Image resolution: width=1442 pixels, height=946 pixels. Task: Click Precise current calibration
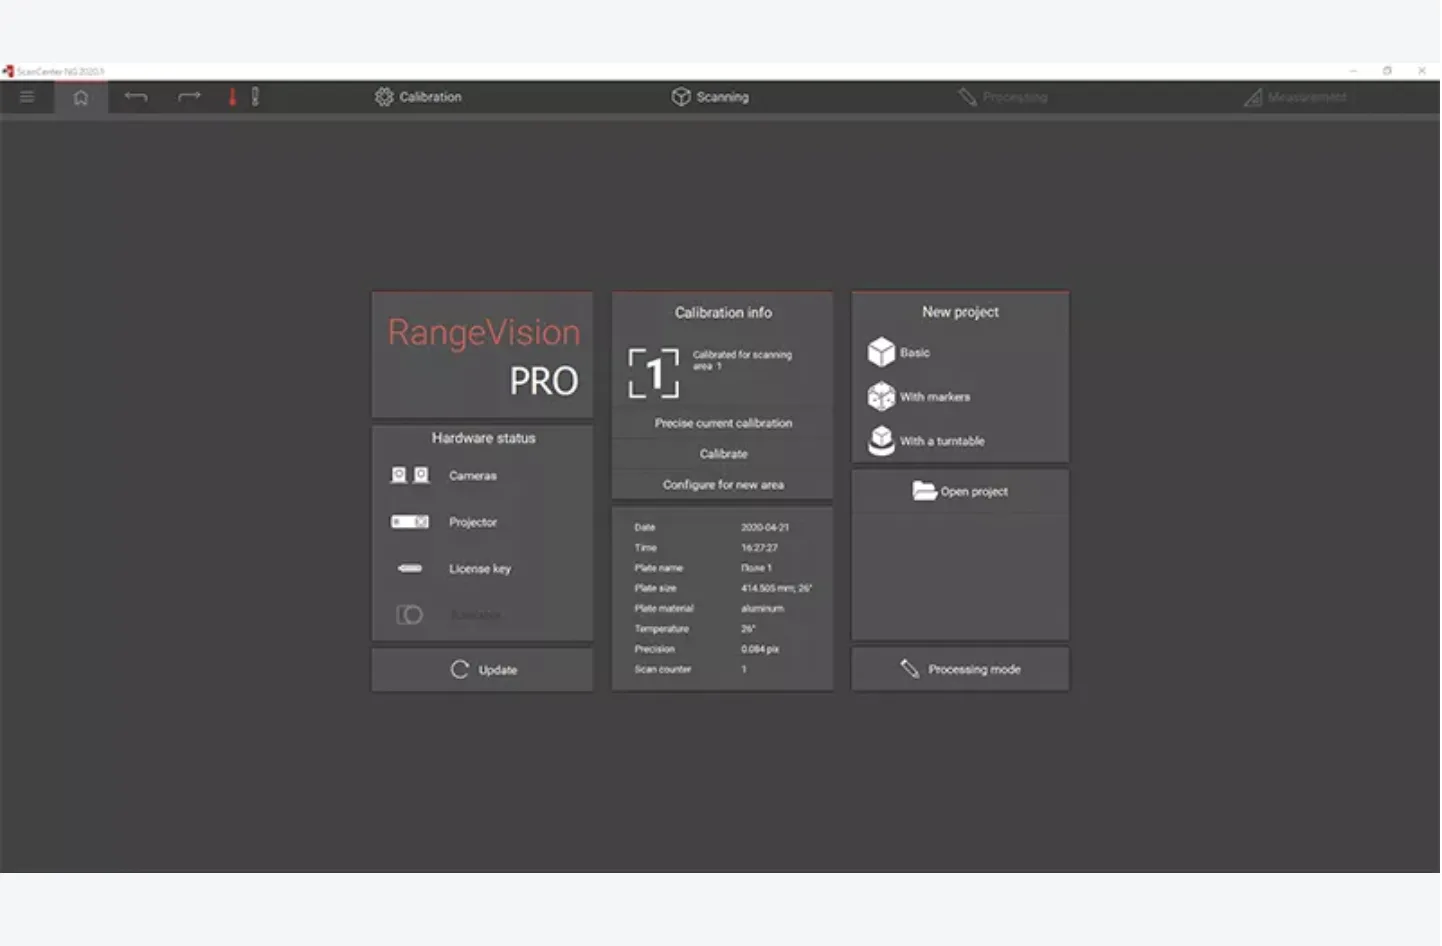(723, 423)
